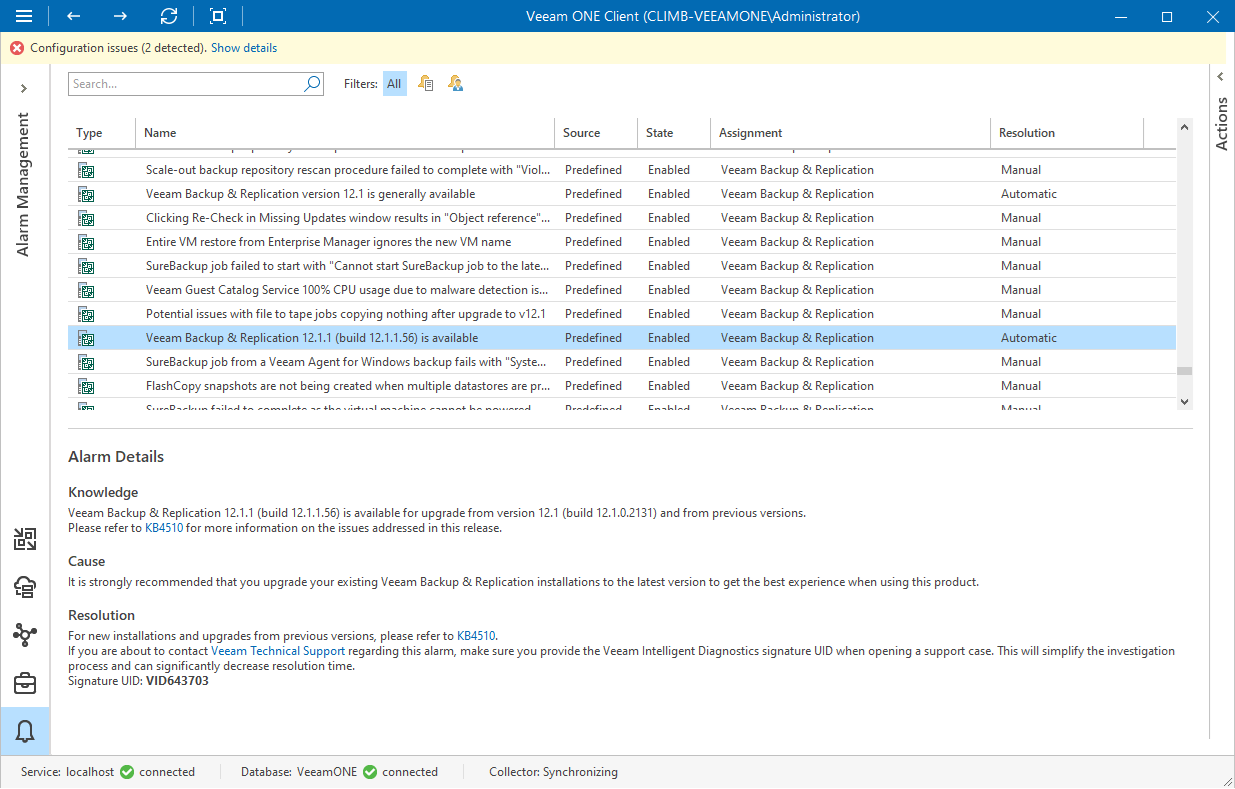Select 'Potential issues with file to tape jobs' alarm name
Viewport: 1235px width, 789px height.
pyautogui.click(x=346, y=314)
